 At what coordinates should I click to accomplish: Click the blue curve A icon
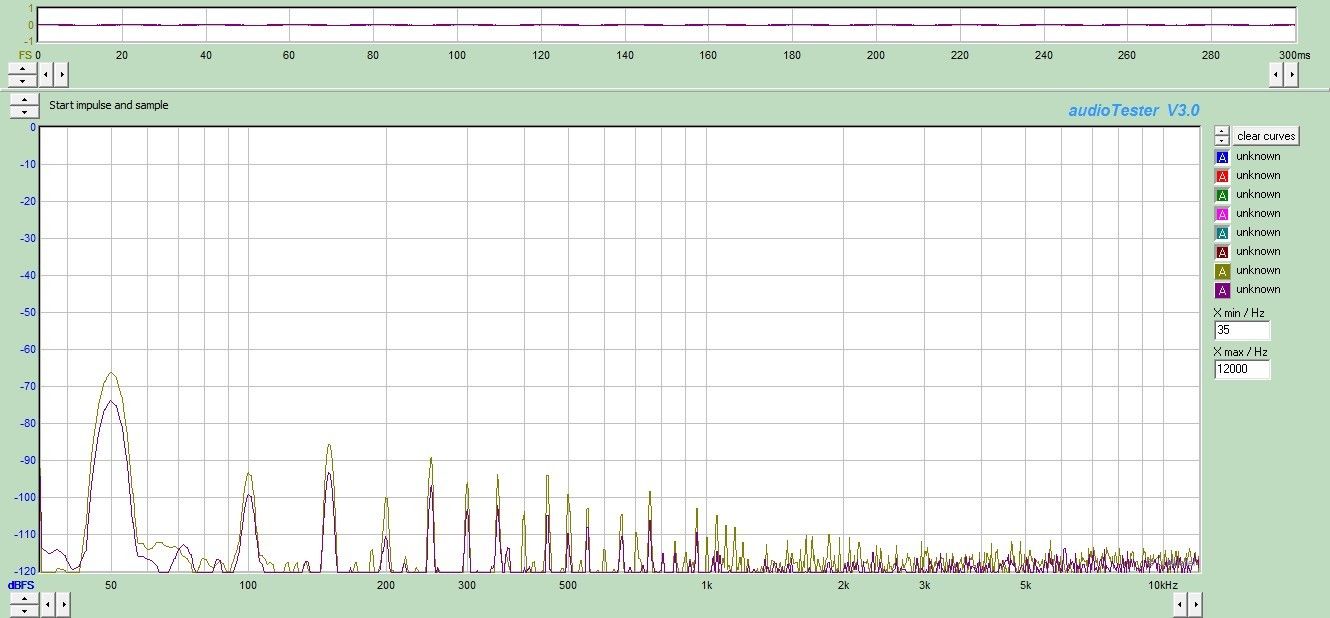pyautogui.click(x=1221, y=157)
